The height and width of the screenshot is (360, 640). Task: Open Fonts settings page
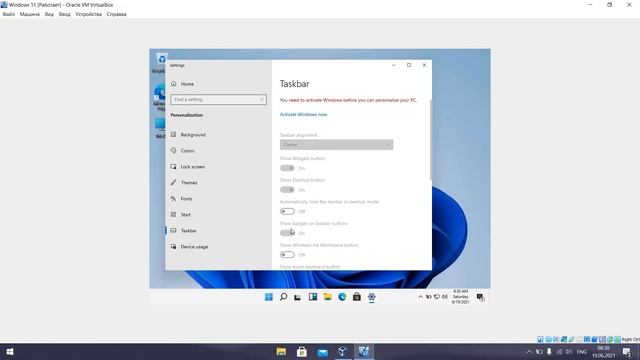click(186, 199)
